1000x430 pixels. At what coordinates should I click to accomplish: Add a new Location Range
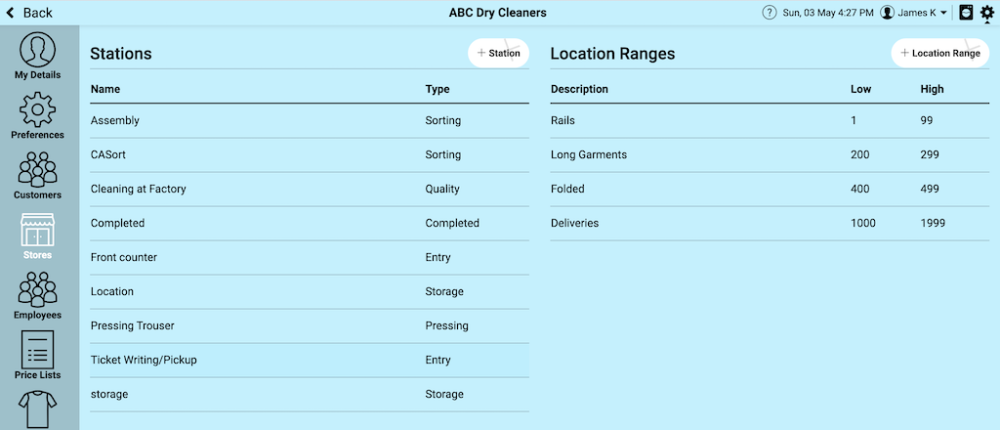pos(940,53)
